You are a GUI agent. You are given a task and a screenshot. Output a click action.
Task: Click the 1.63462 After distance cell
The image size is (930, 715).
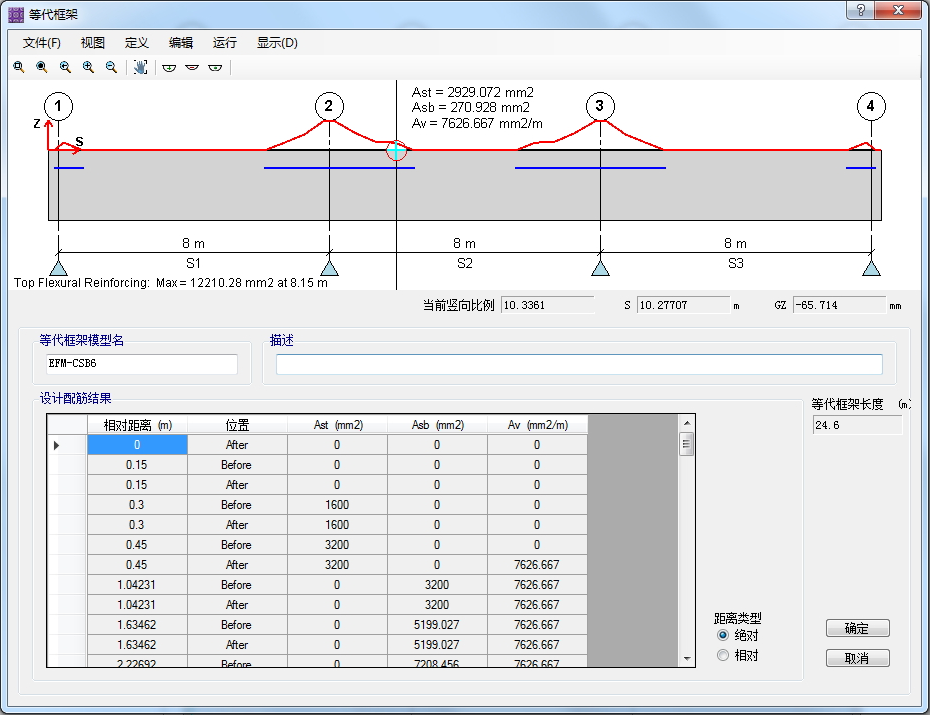[x=138, y=645]
